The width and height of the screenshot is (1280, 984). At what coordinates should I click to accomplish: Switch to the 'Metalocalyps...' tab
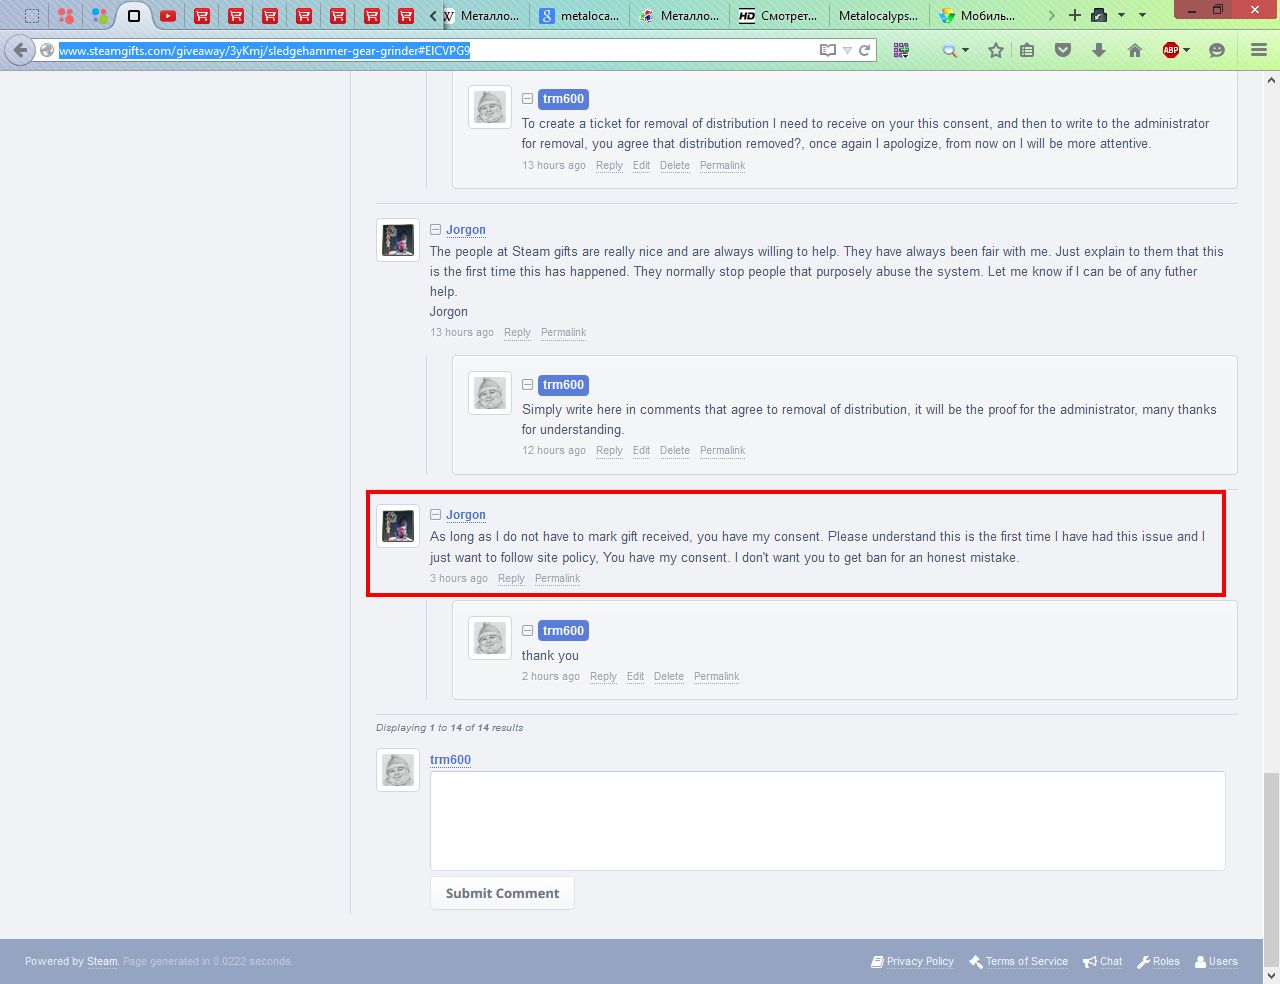click(878, 15)
